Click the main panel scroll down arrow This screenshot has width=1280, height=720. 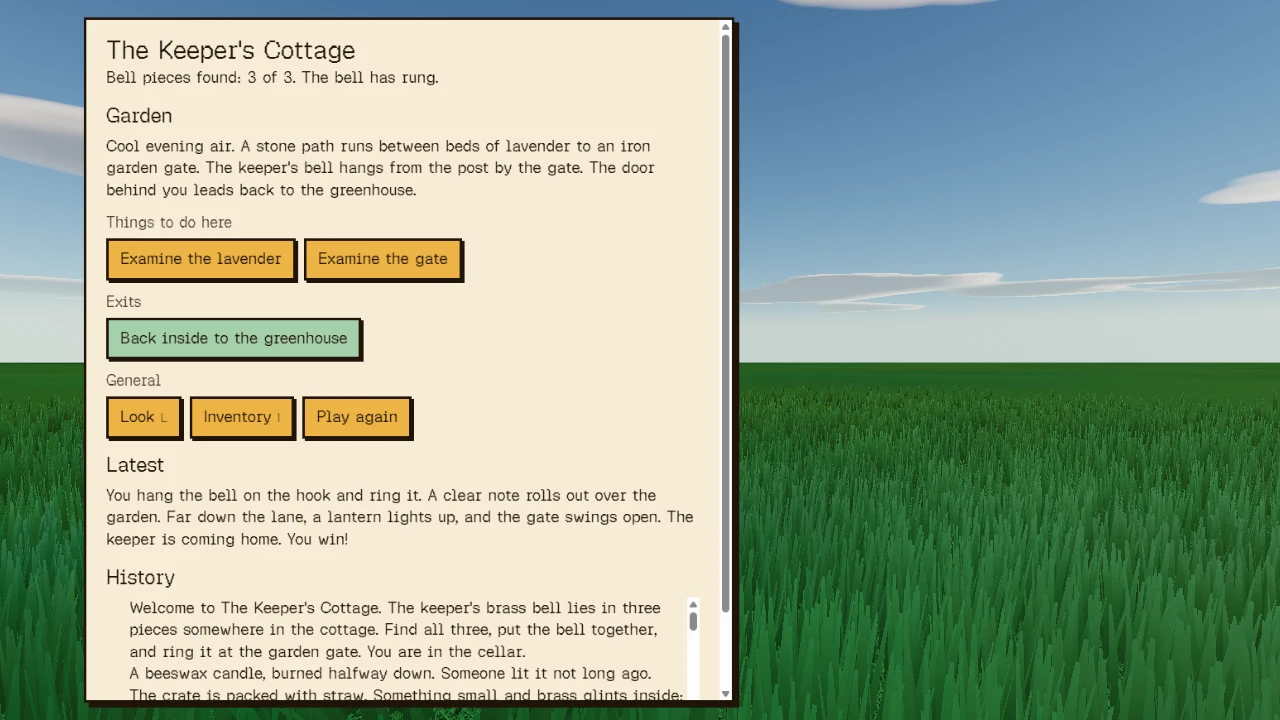click(x=726, y=693)
